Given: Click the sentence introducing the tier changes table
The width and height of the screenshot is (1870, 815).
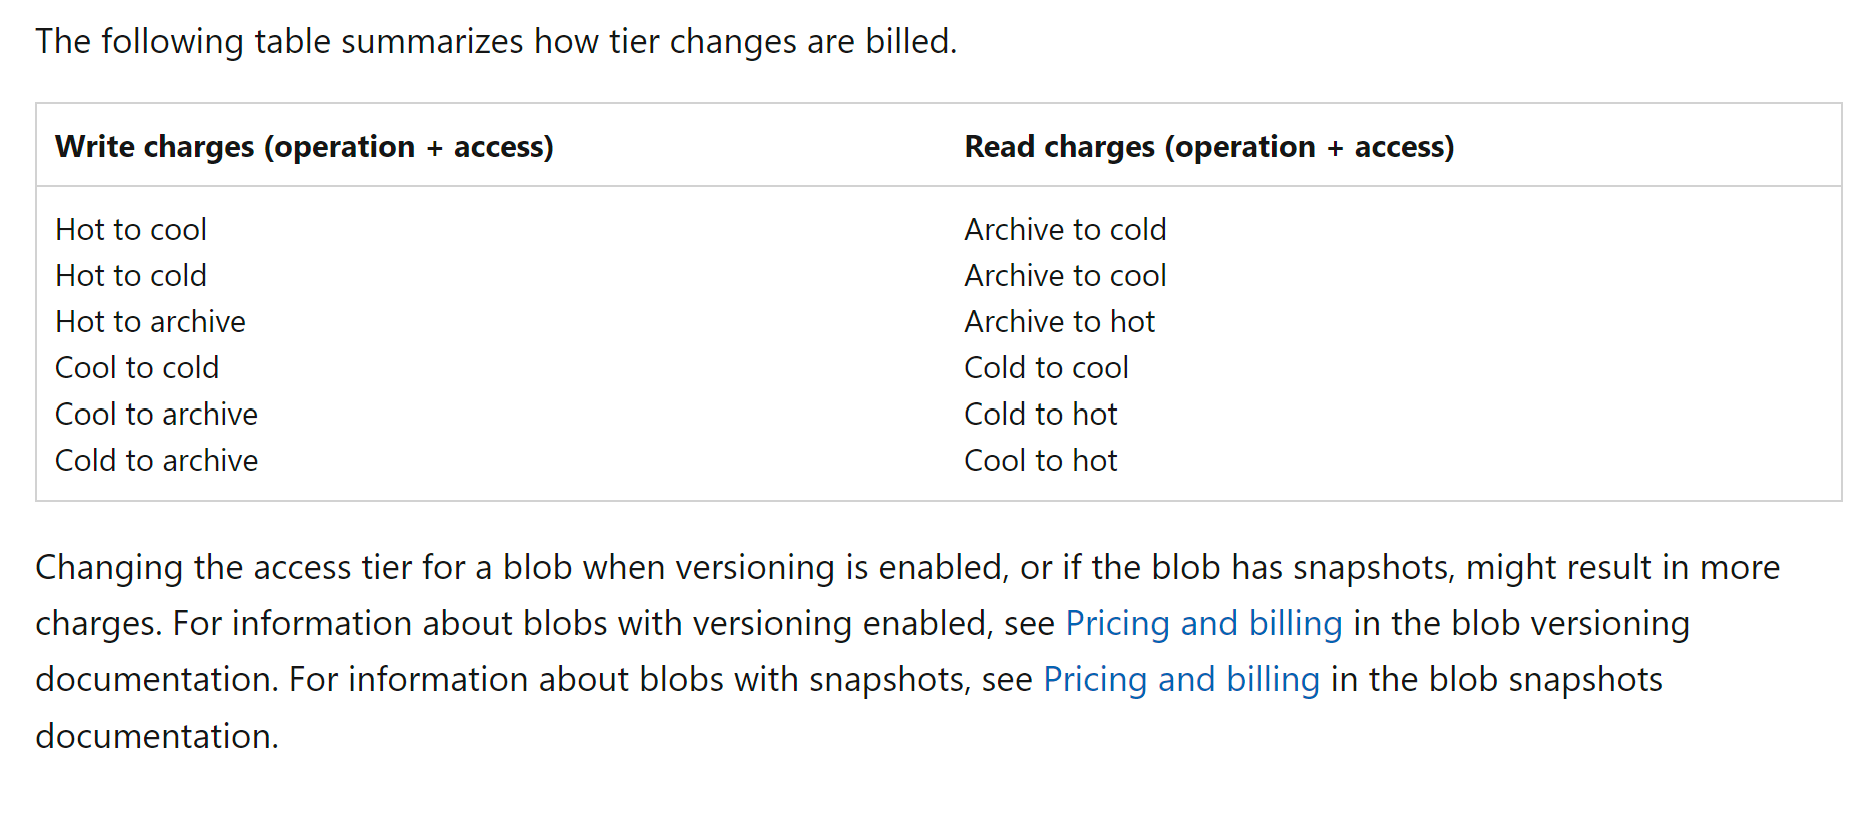Looking at the screenshot, I should pyautogui.click(x=496, y=41).
